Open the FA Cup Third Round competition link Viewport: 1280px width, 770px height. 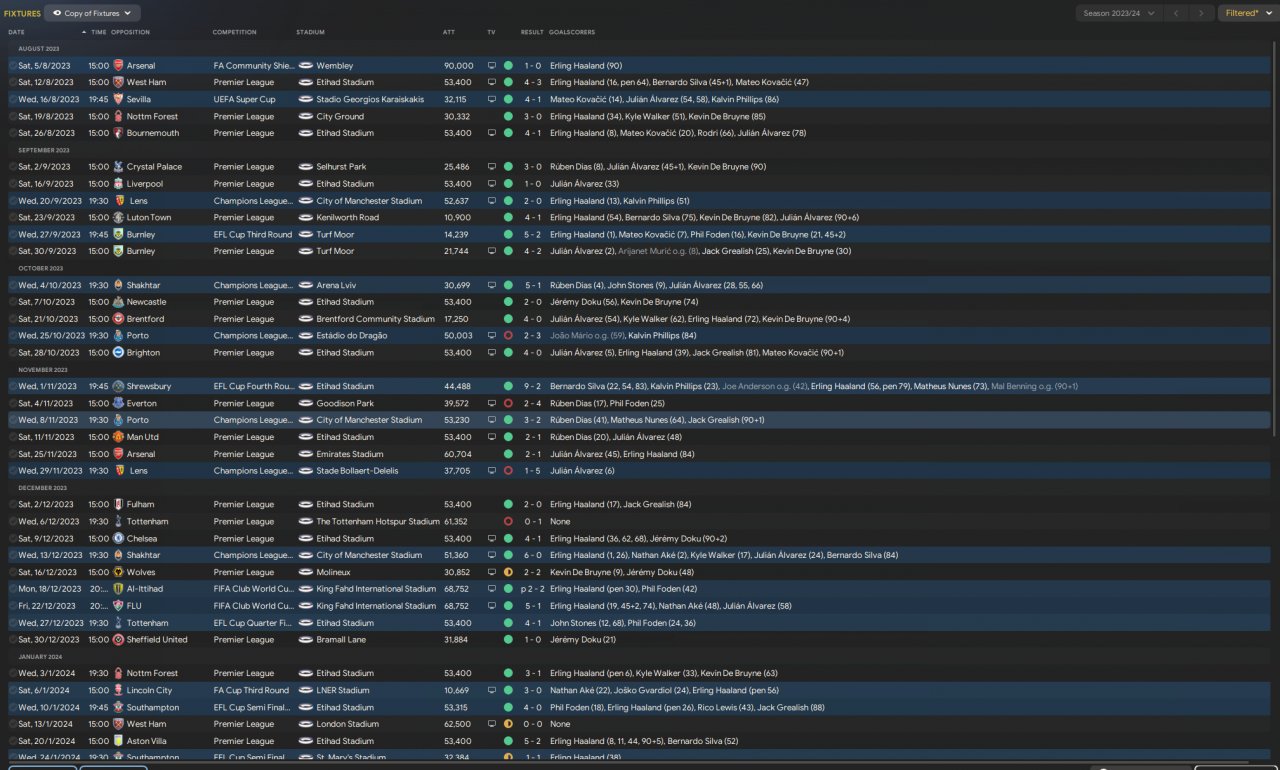[251, 691]
